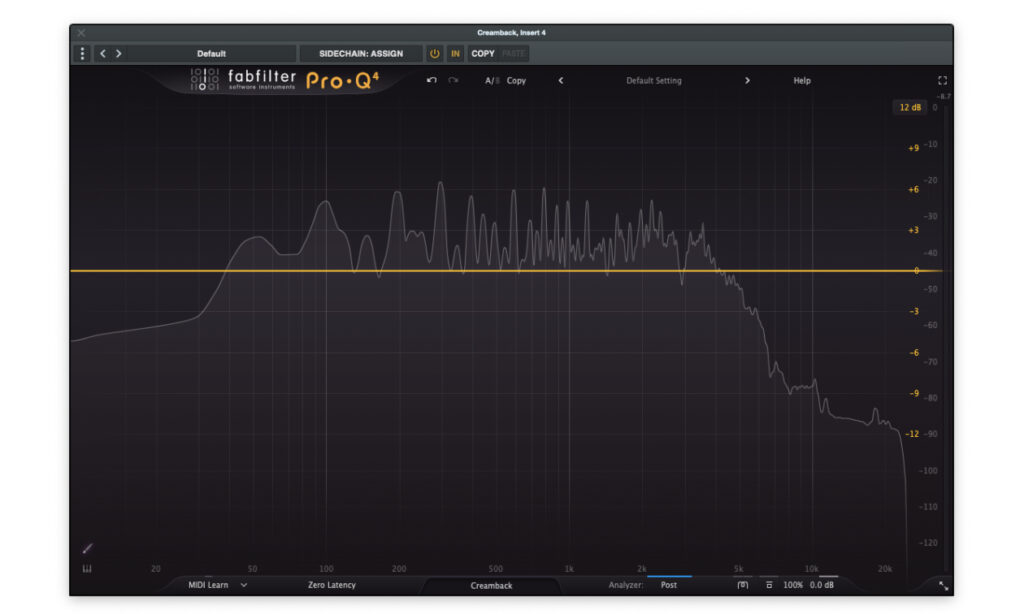Load next FabFilter preset arrow

point(747,80)
